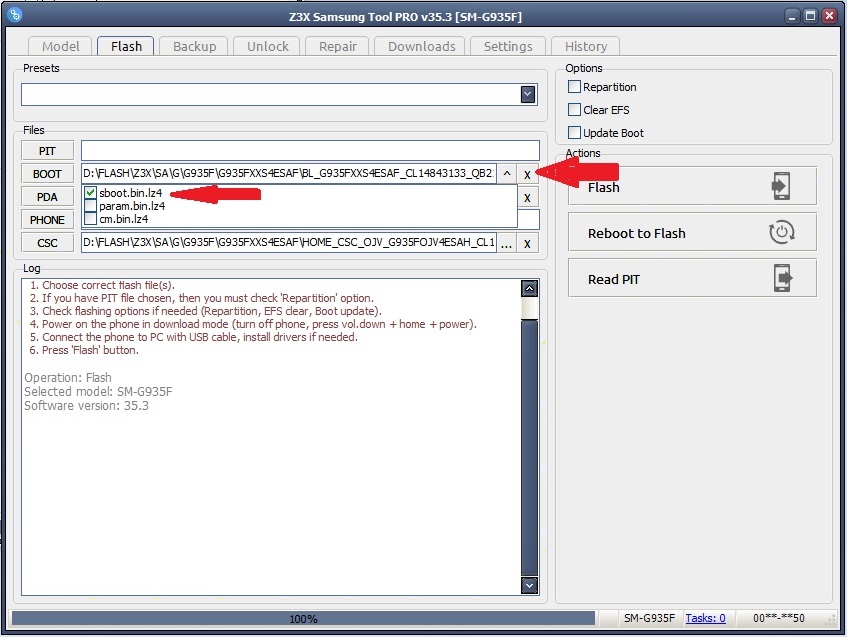Open the Backup tab
Screen dimensions: 847x637
194,46
